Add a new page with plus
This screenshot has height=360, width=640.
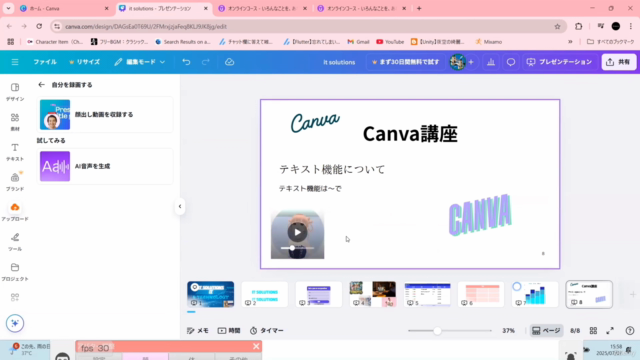click(x=633, y=294)
